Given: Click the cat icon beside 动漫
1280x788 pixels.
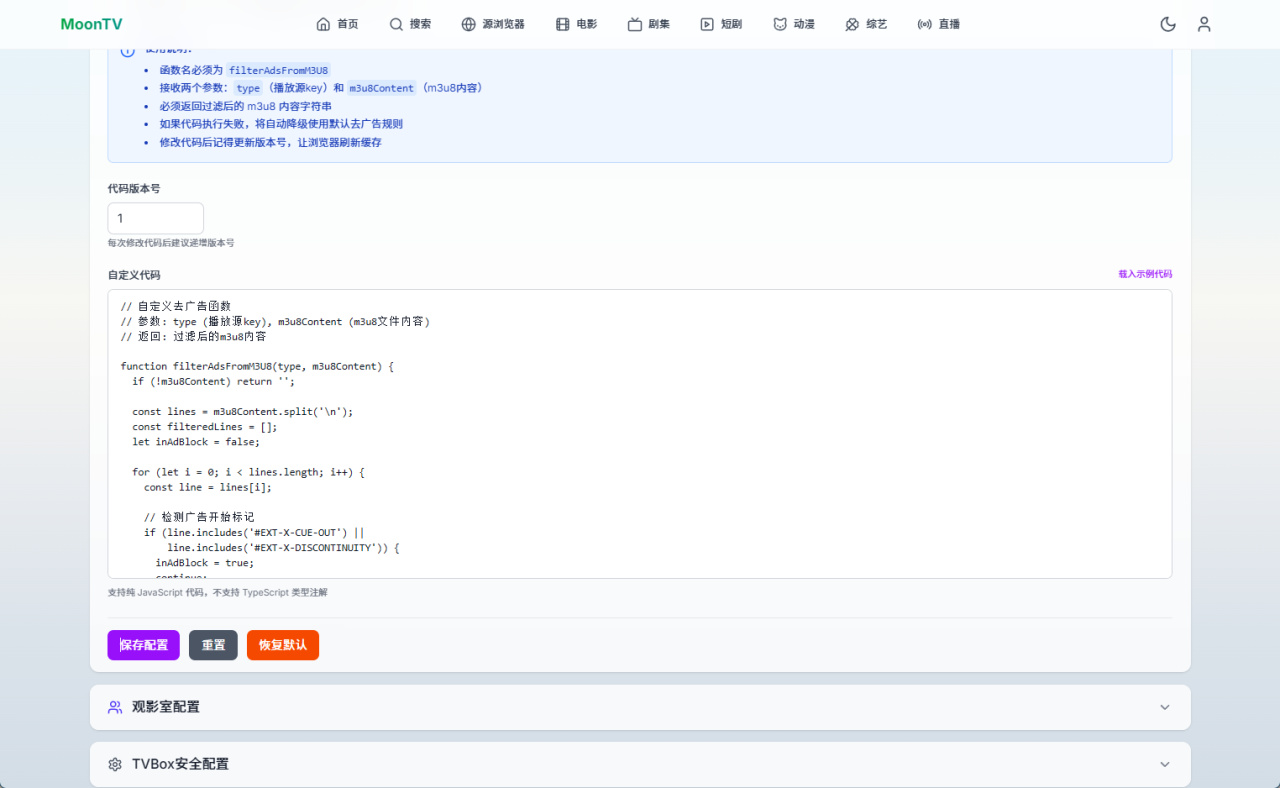Looking at the screenshot, I should [x=780, y=24].
